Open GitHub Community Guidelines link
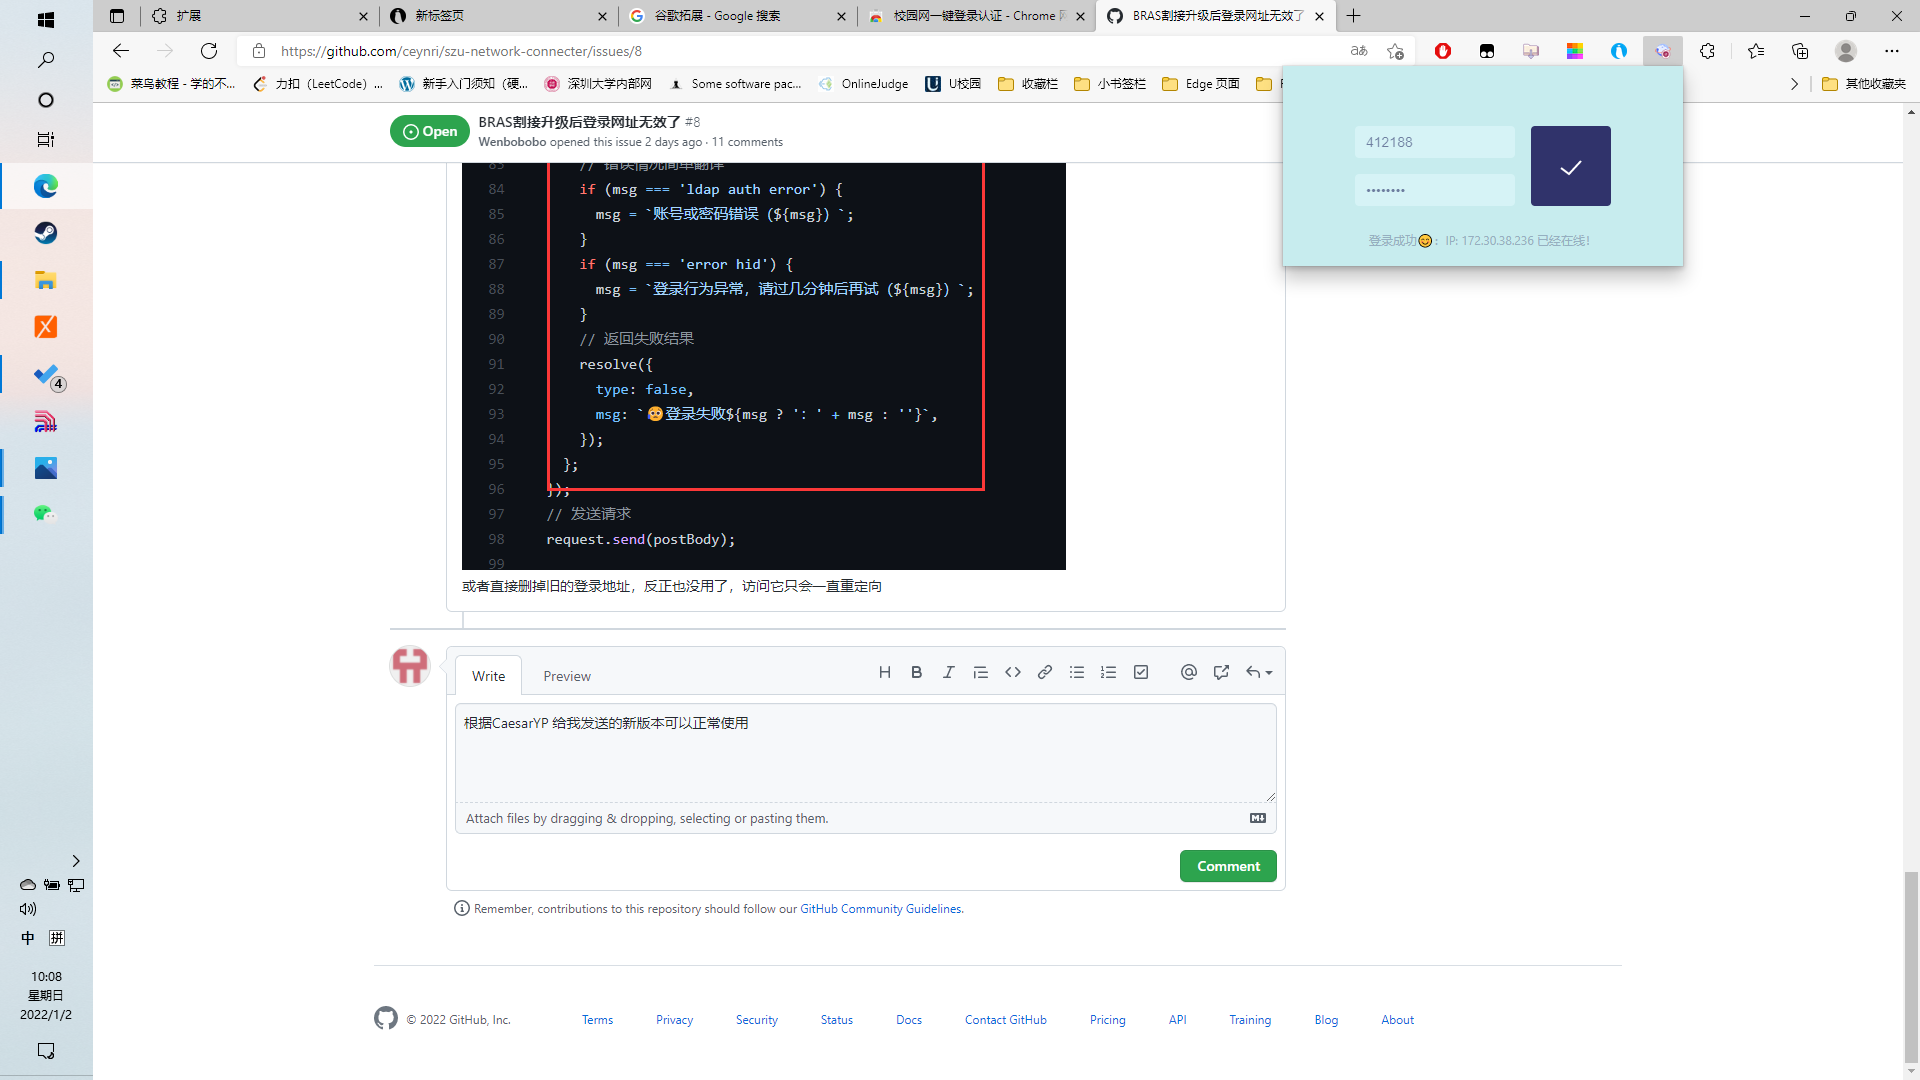Screen dimensions: 1920x1080 (879, 908)
